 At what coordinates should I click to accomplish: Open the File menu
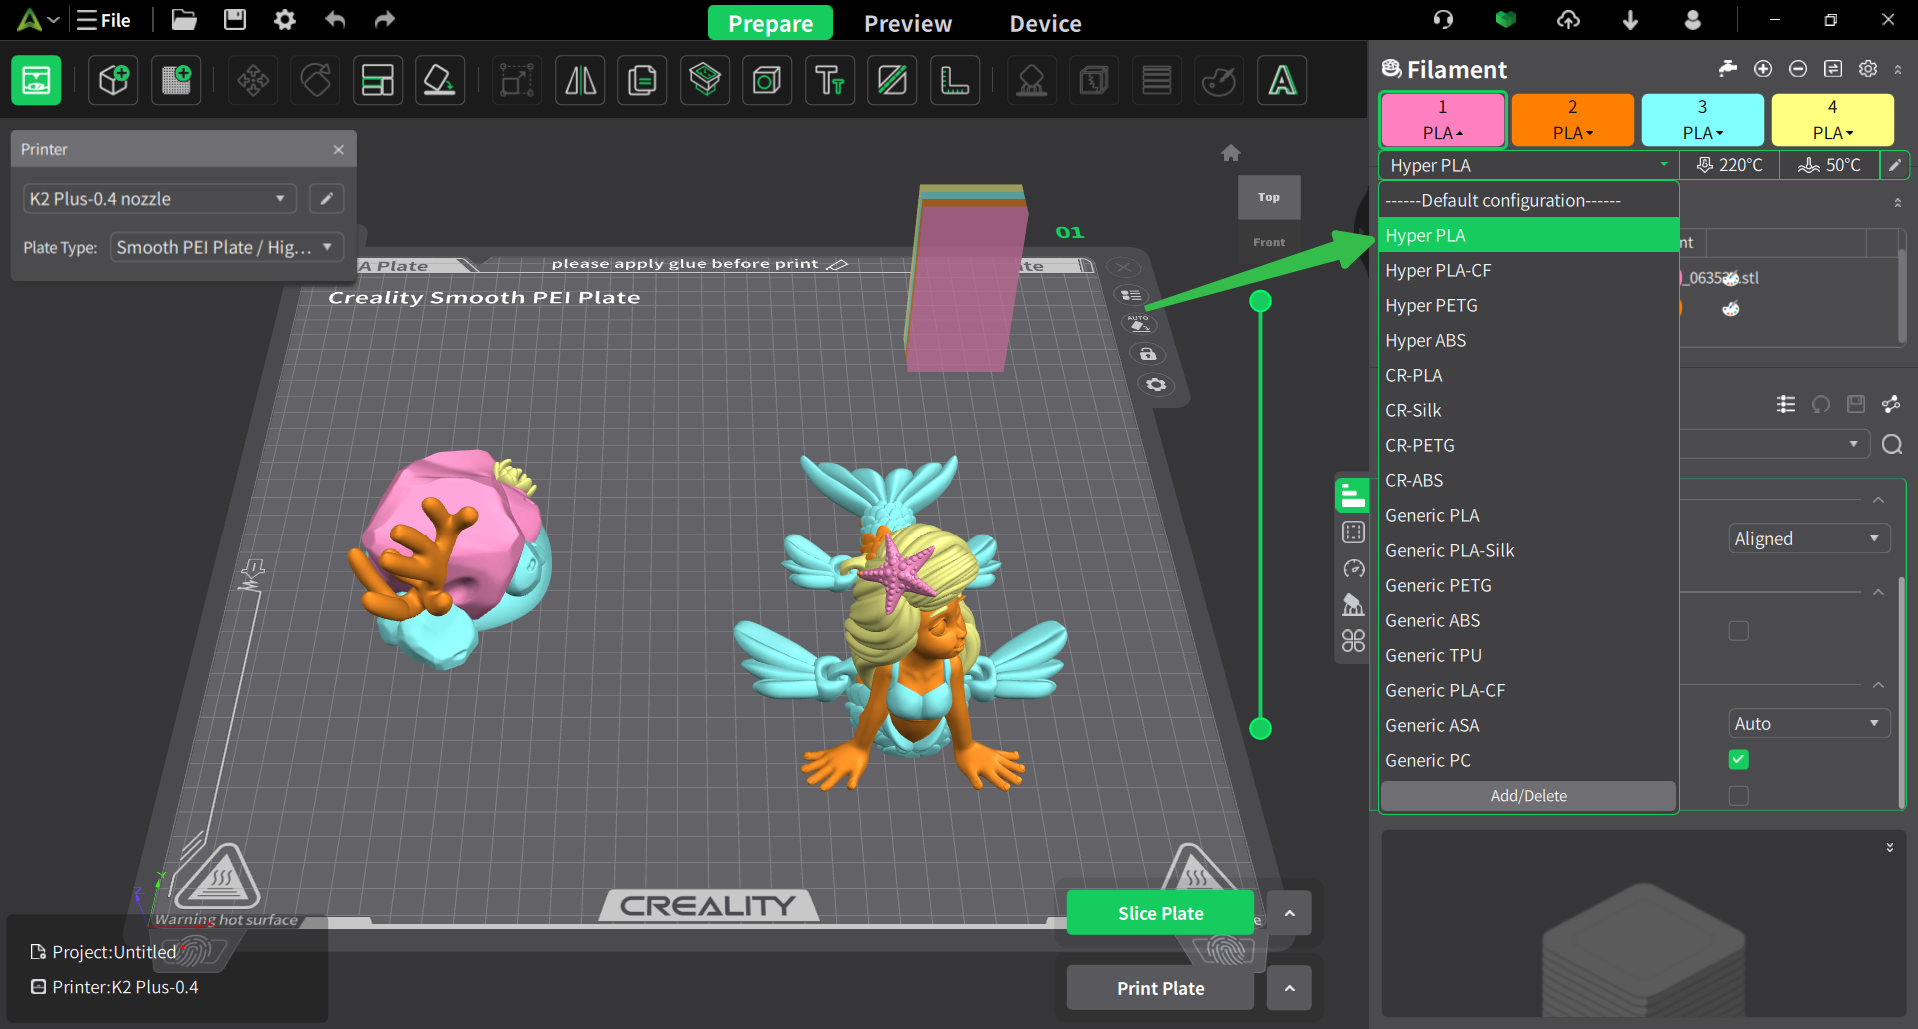(x=104, y=20)
